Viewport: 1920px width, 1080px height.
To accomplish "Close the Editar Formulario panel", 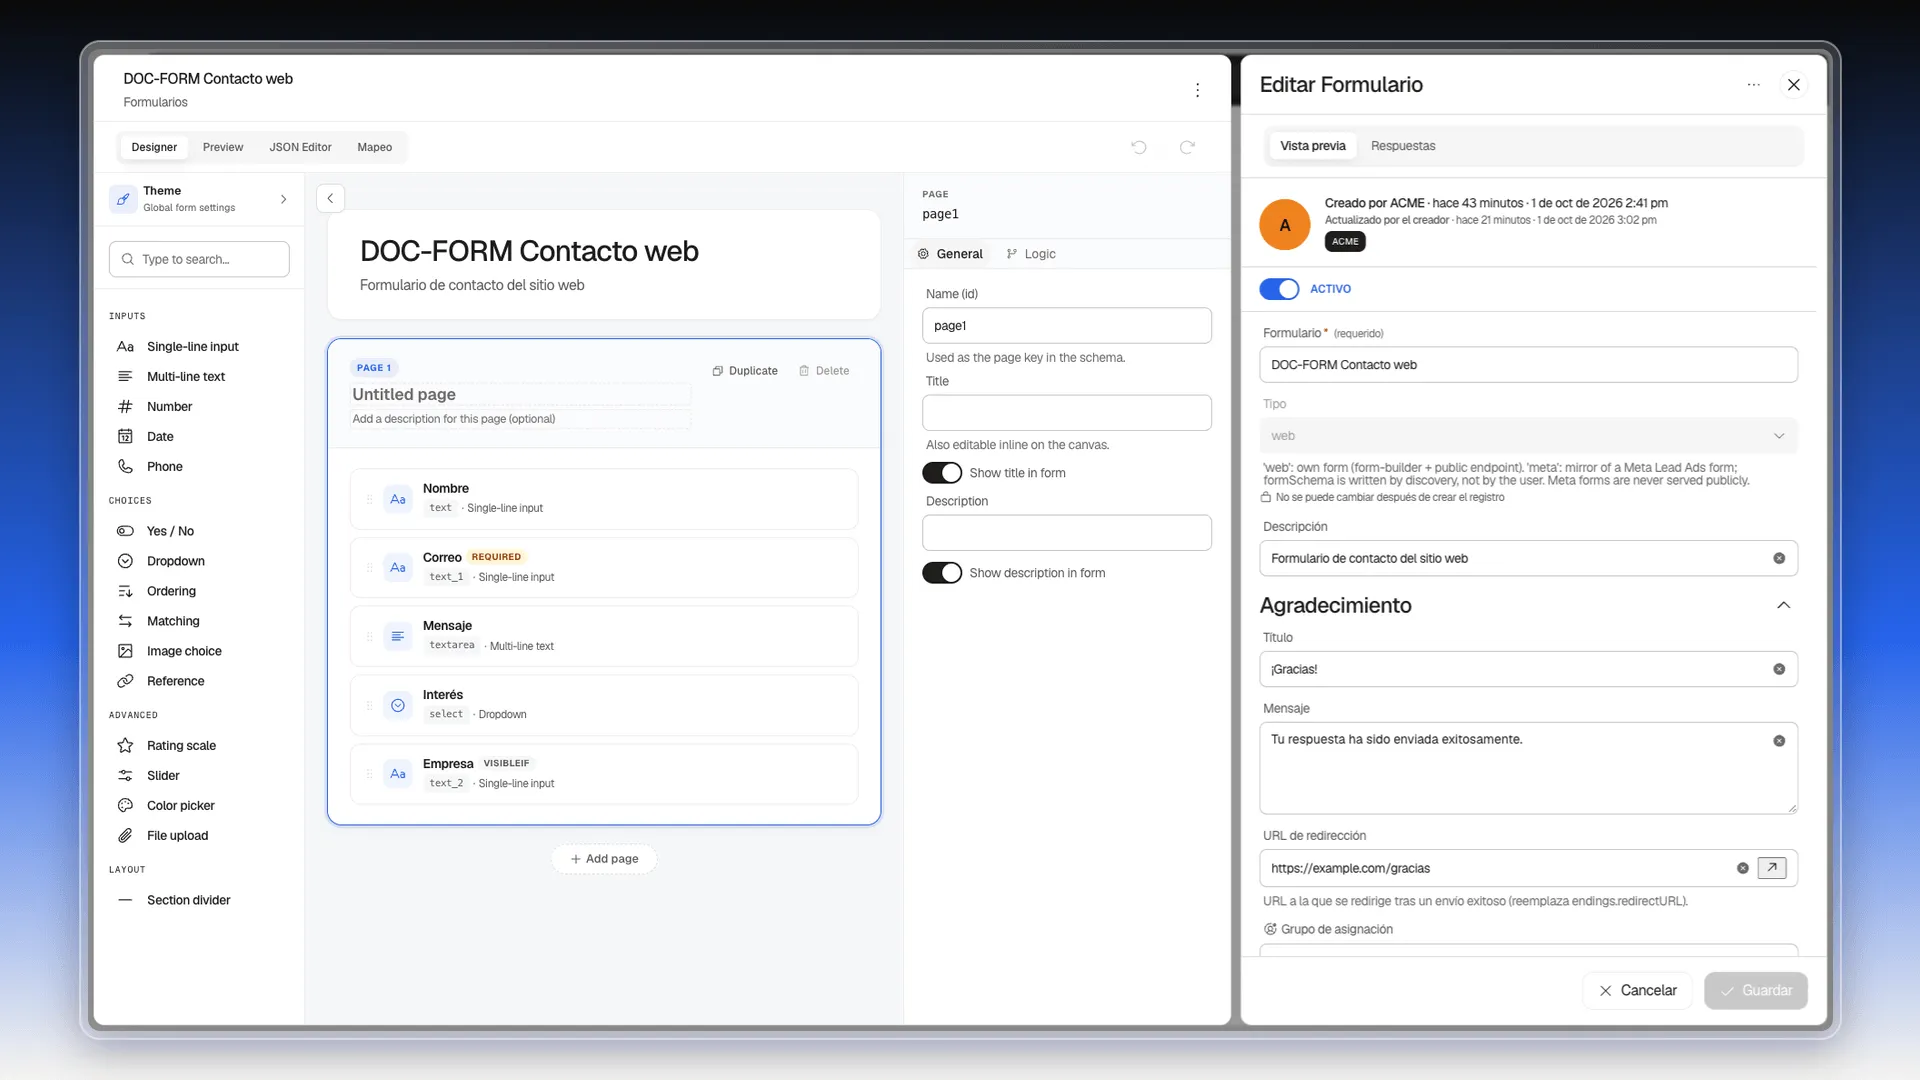I will coord(1793,85).
